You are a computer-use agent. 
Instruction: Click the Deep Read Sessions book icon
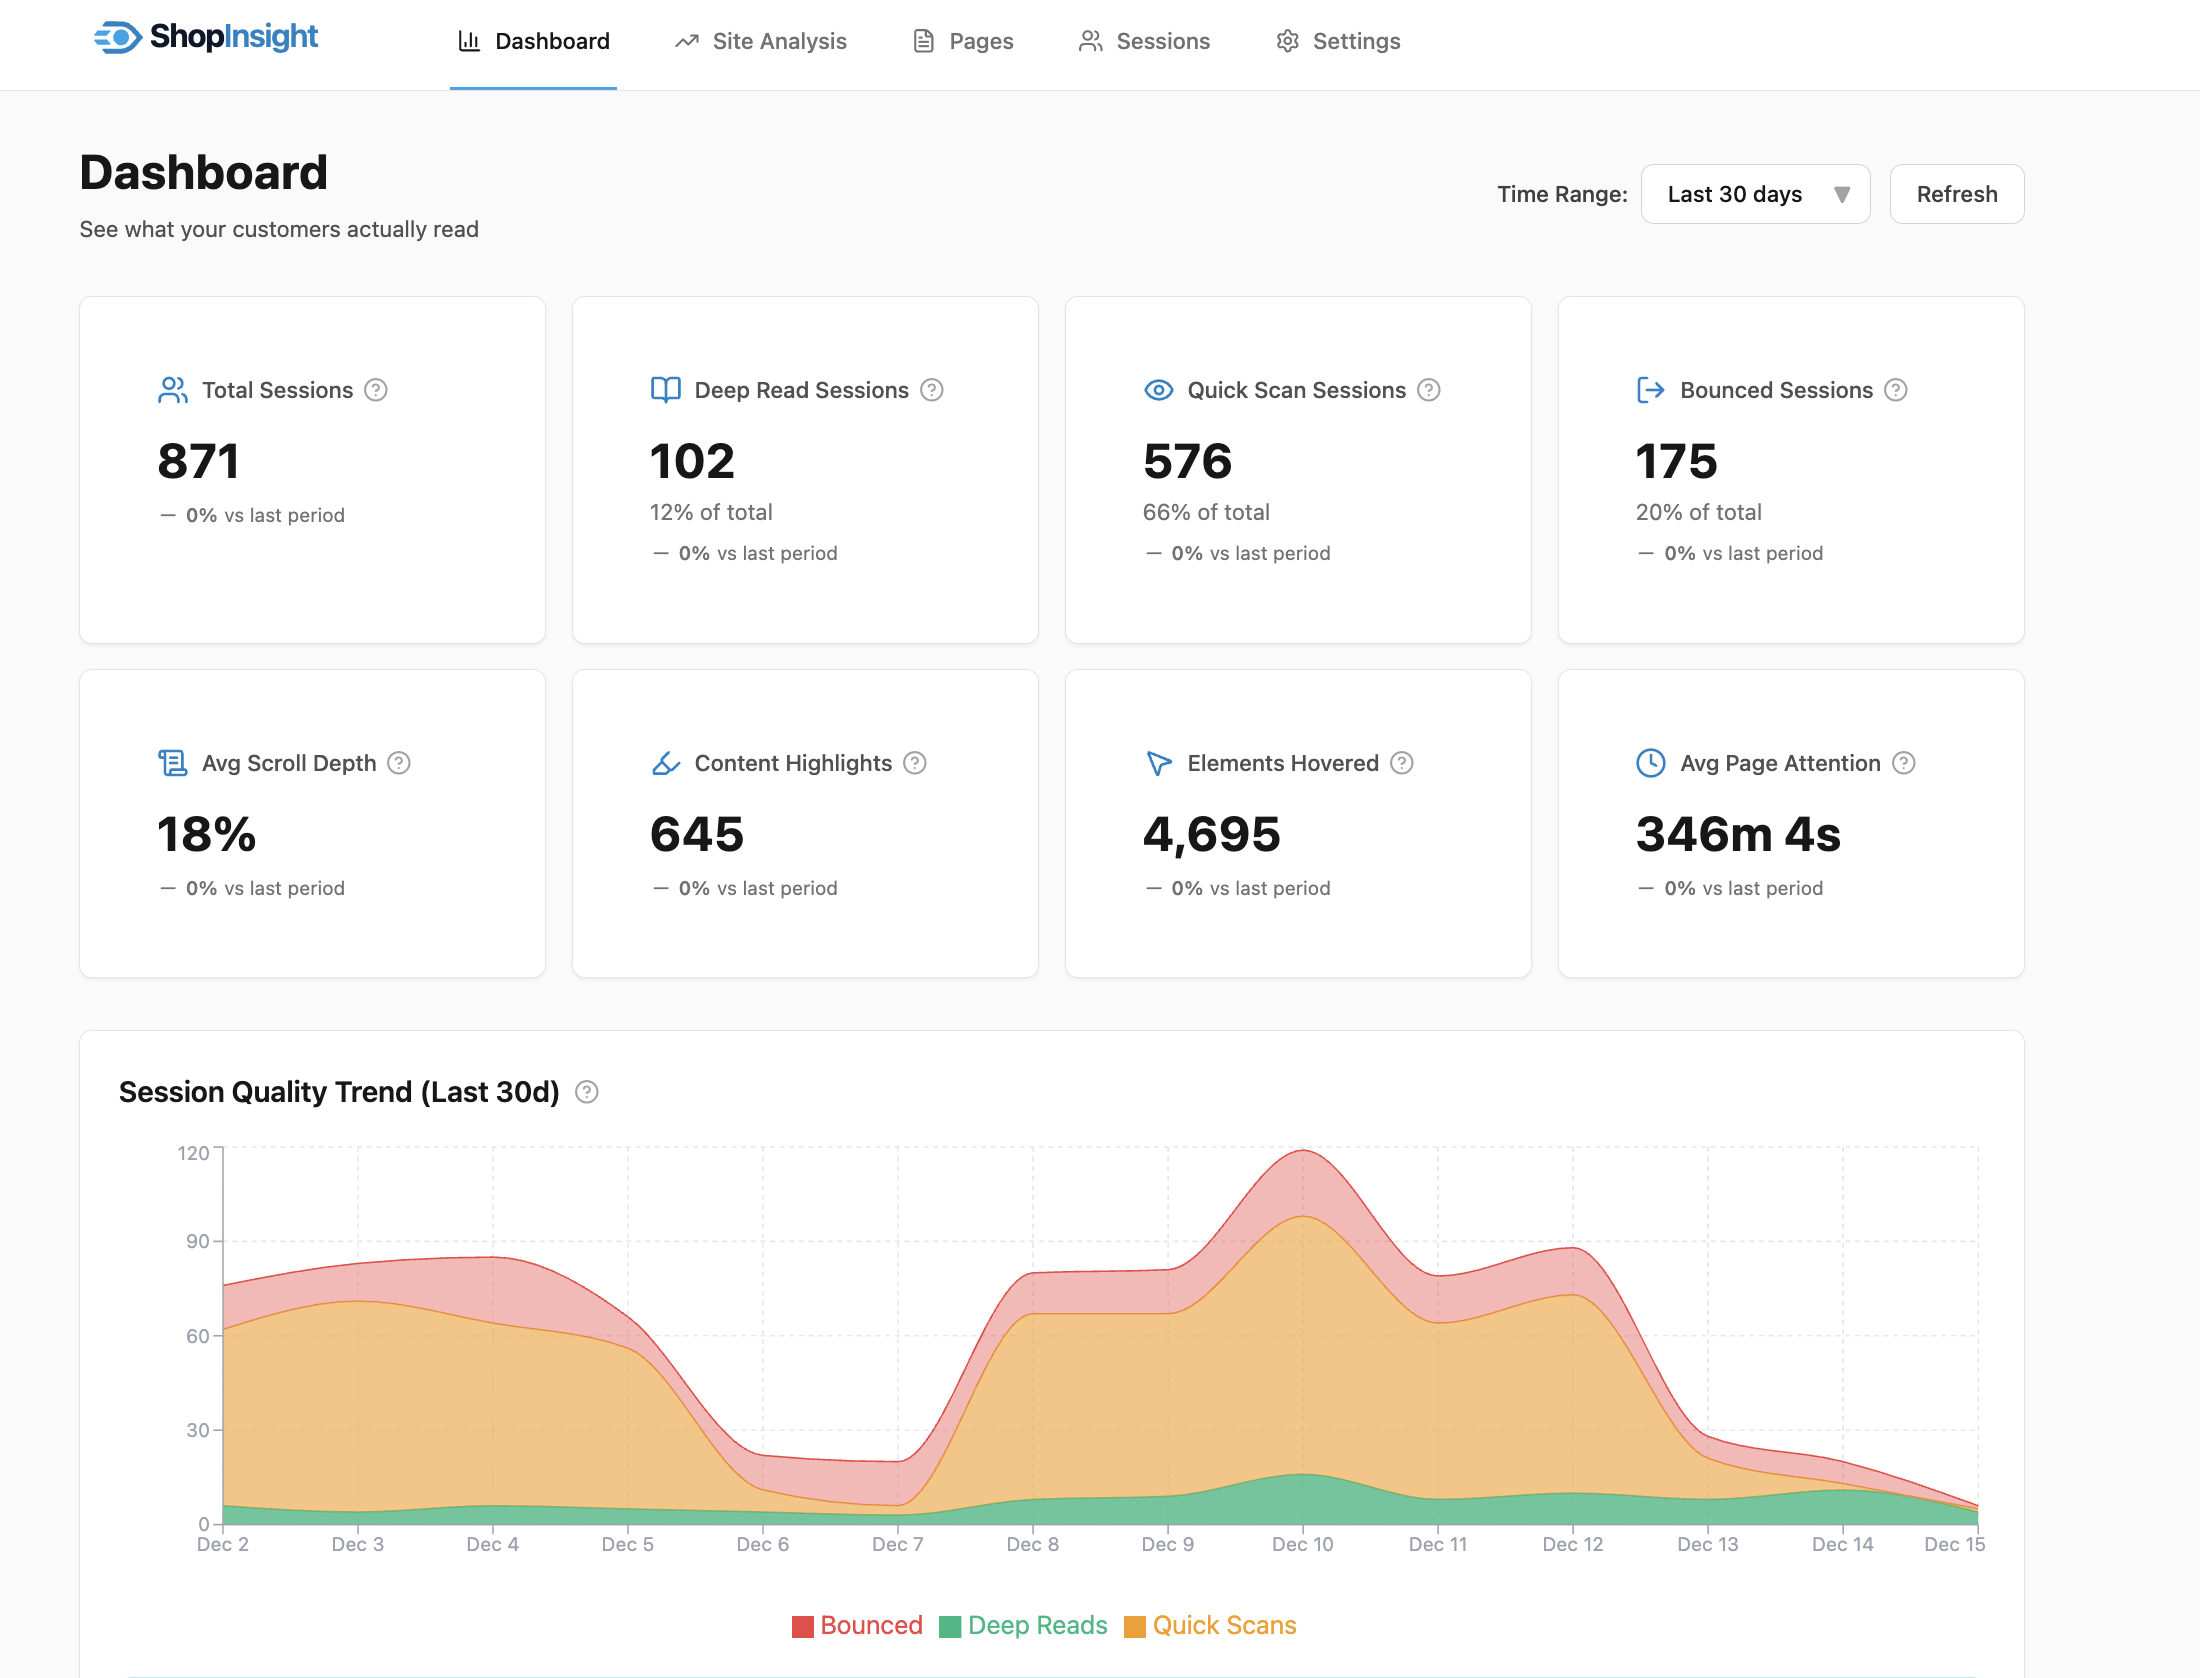pos(664,390)
